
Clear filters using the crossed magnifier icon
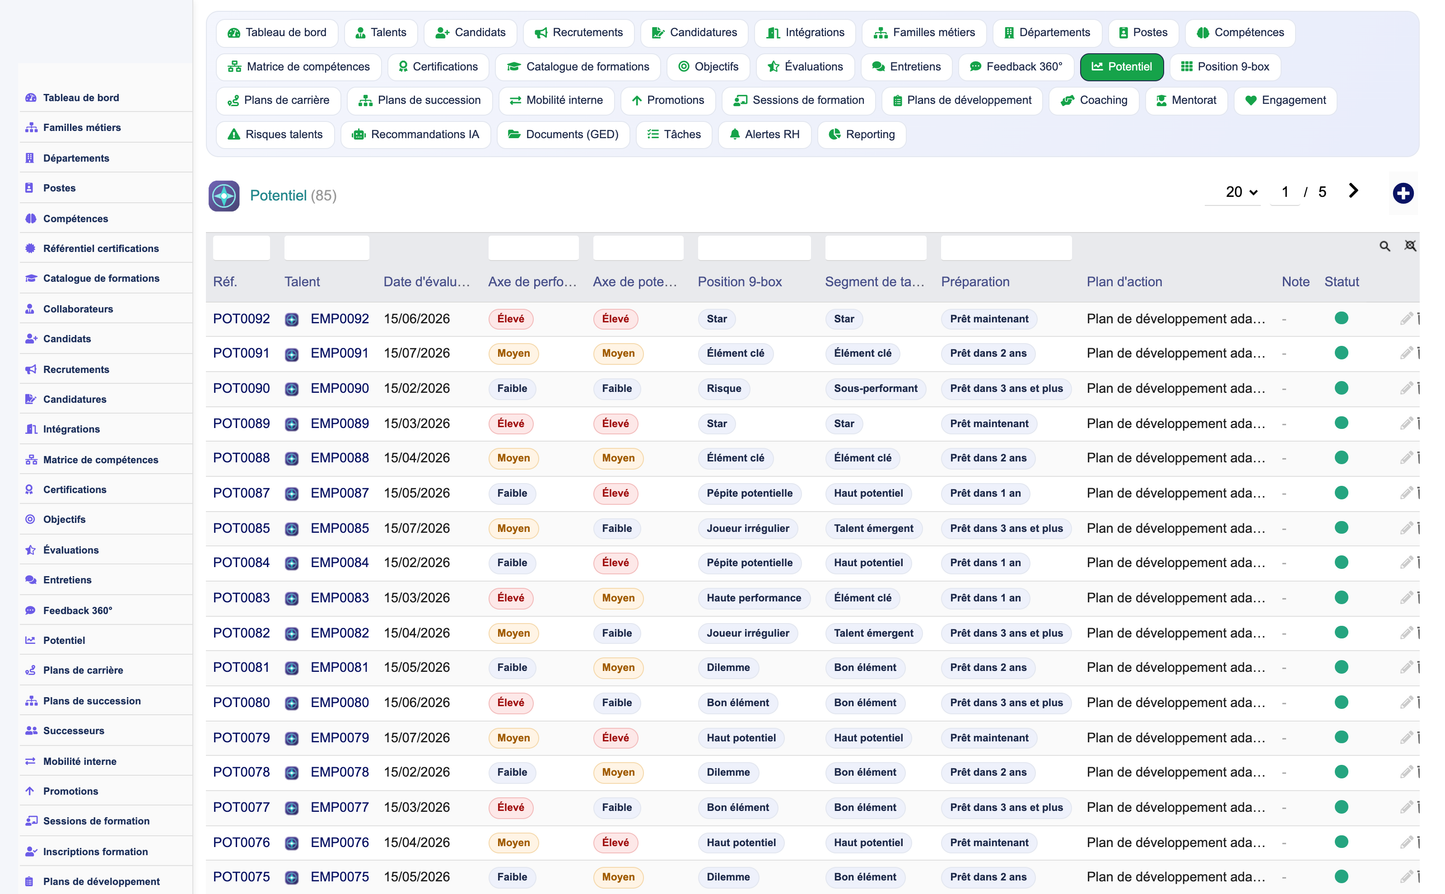(x=1410, y=246)
